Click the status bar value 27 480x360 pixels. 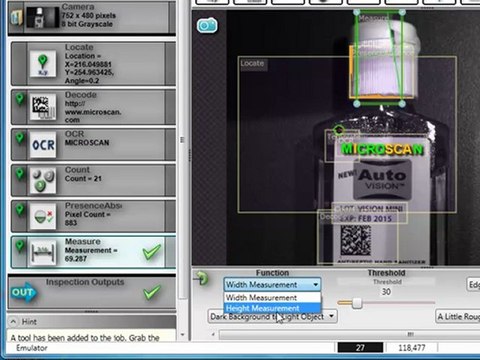point(360,348)
